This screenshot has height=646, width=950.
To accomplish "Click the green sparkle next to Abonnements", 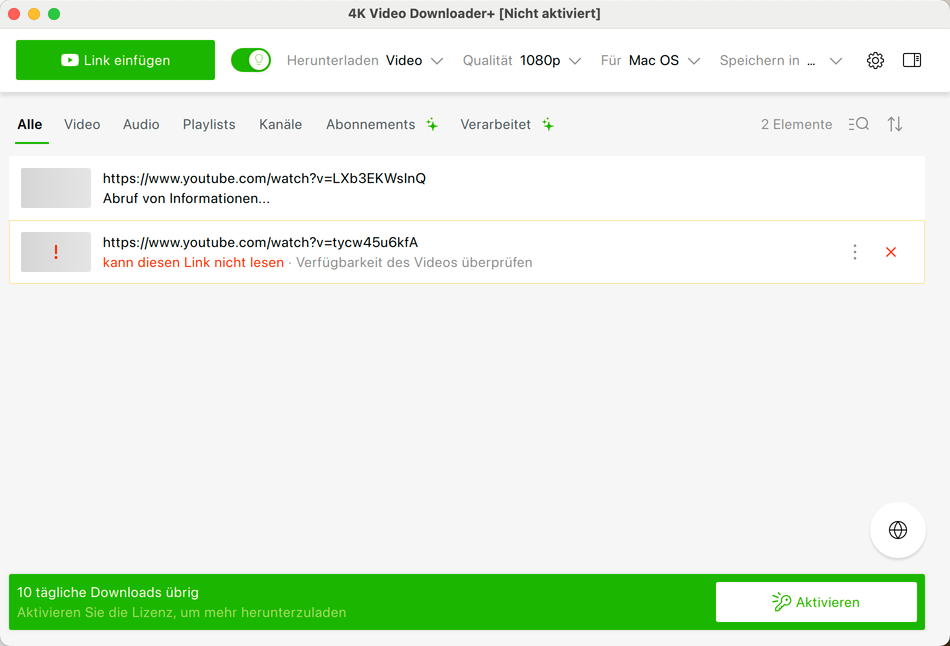I will (432, 124).
